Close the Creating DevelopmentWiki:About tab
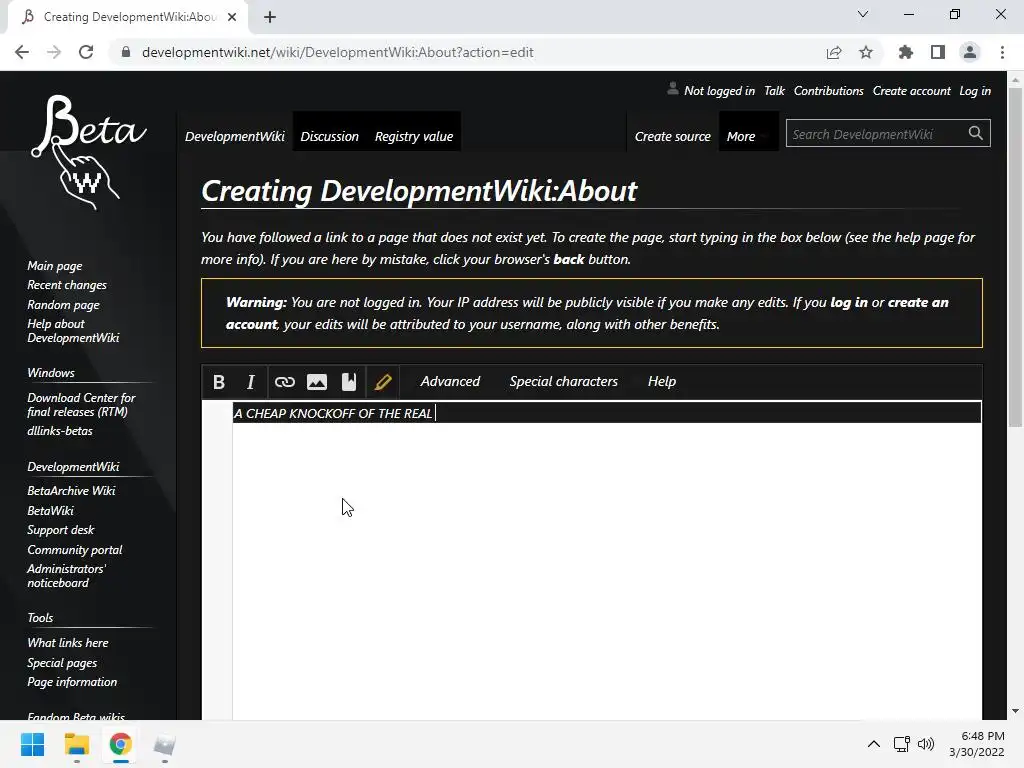 click(232, 17)
